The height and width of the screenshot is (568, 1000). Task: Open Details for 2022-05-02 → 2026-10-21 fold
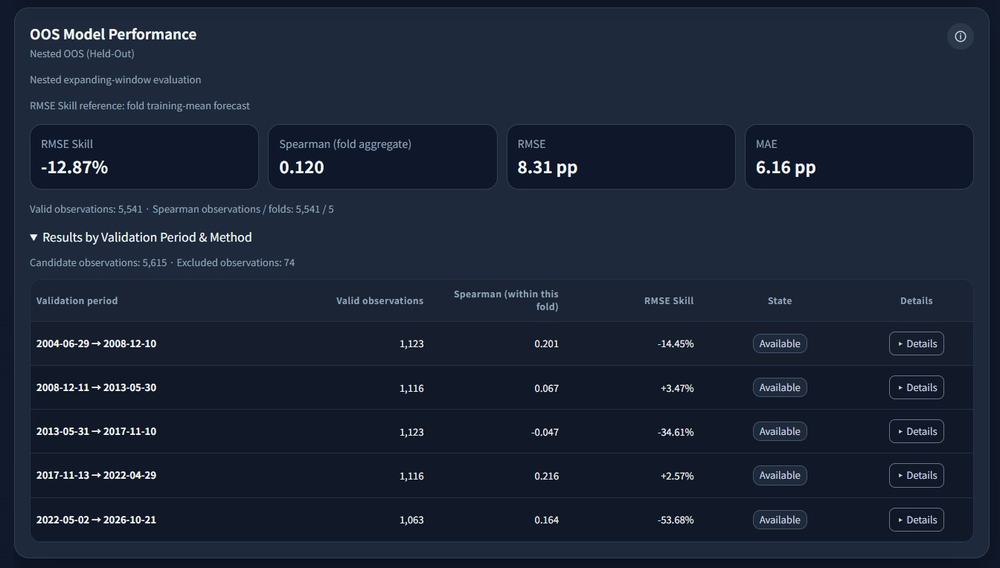pos(916,520)
